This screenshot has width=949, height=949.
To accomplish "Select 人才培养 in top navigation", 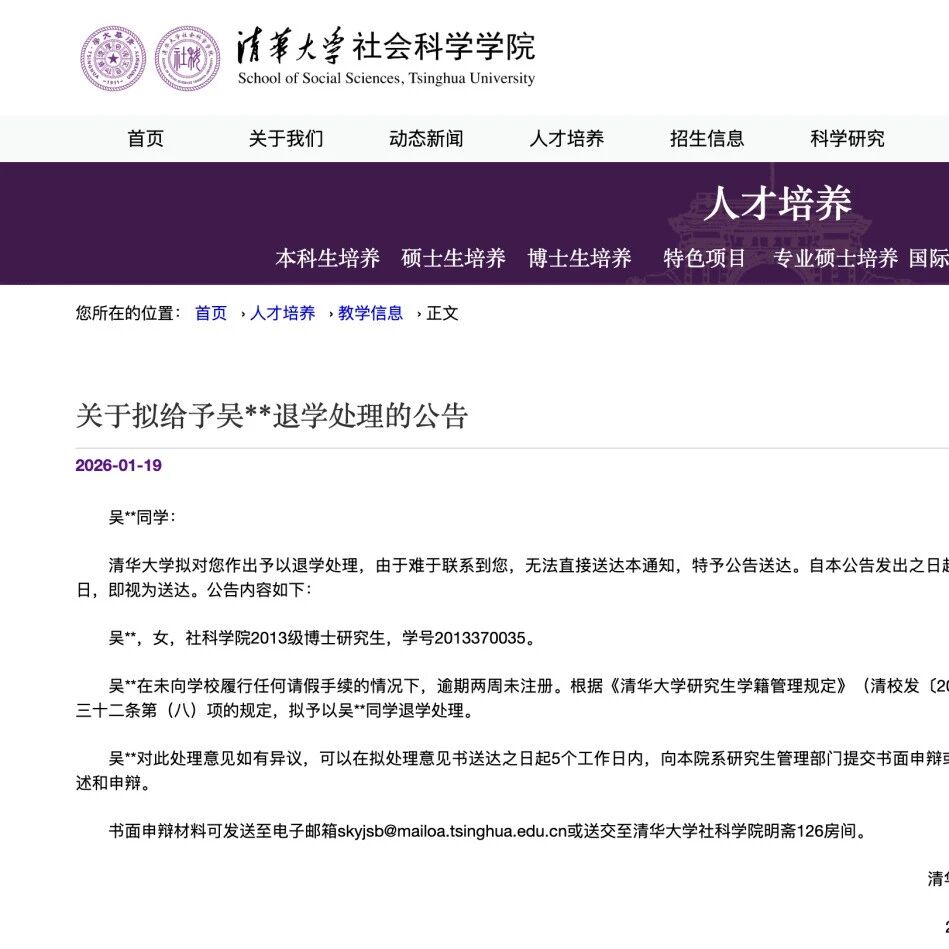I will coord(567,139).
